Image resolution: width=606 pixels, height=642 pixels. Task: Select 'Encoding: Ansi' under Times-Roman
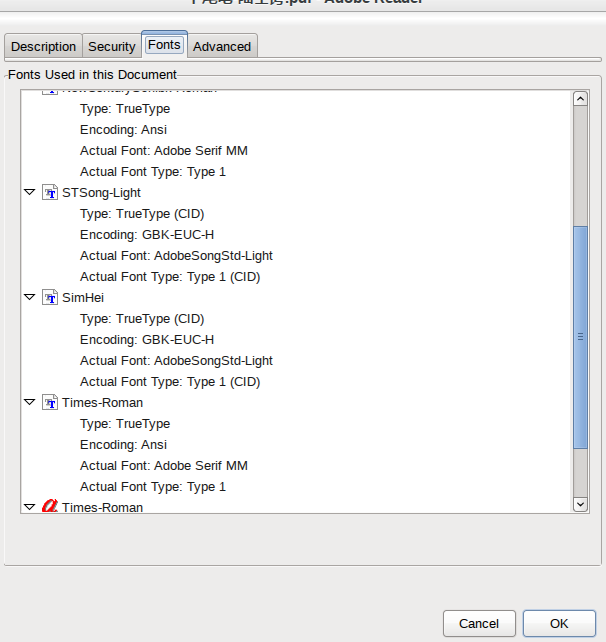coord(123,445)
